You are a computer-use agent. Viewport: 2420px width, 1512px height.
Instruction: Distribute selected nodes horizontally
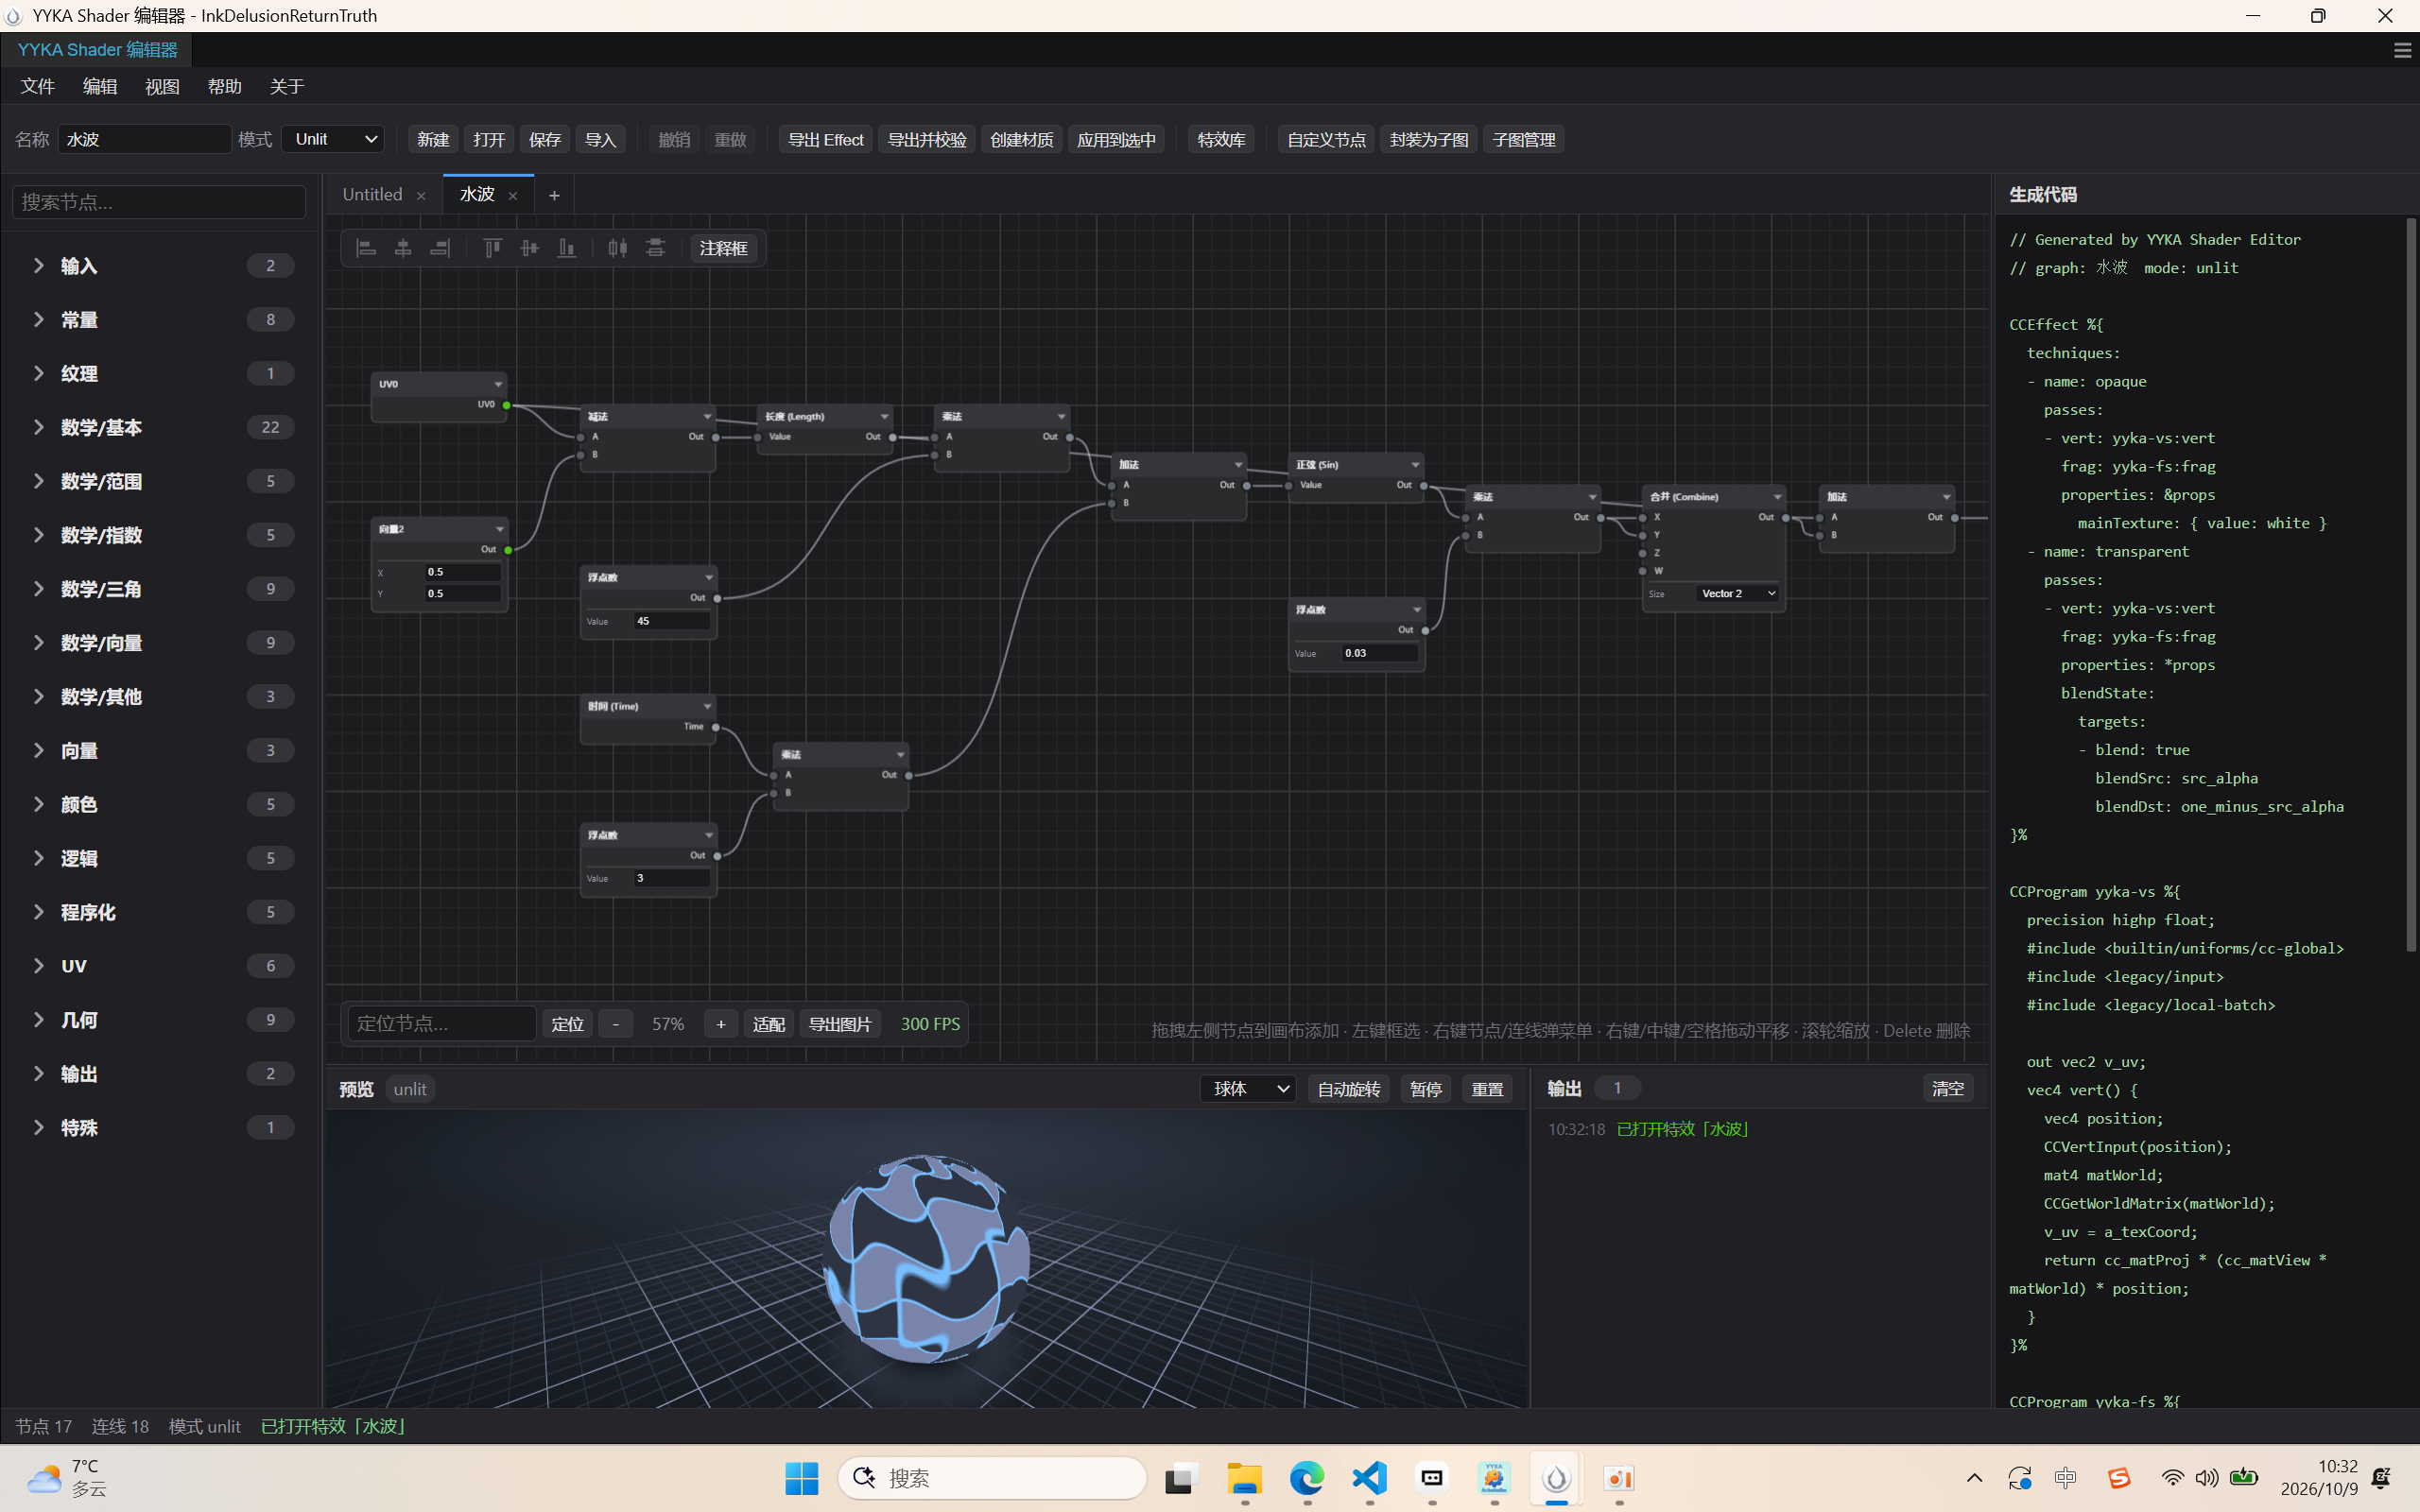coord(618,248)
